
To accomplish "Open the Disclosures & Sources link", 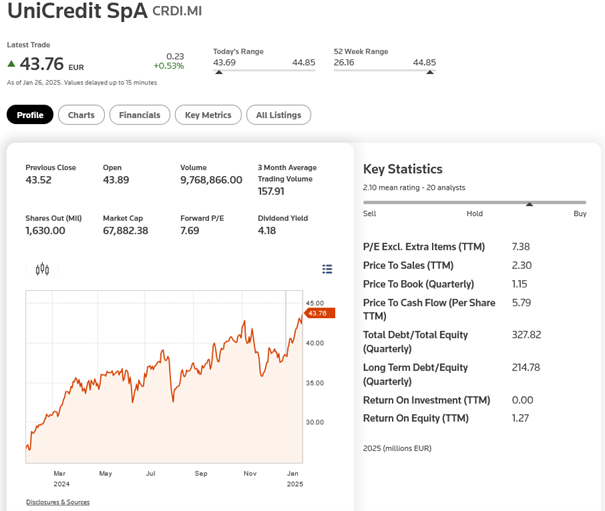I will pos(57,502).
